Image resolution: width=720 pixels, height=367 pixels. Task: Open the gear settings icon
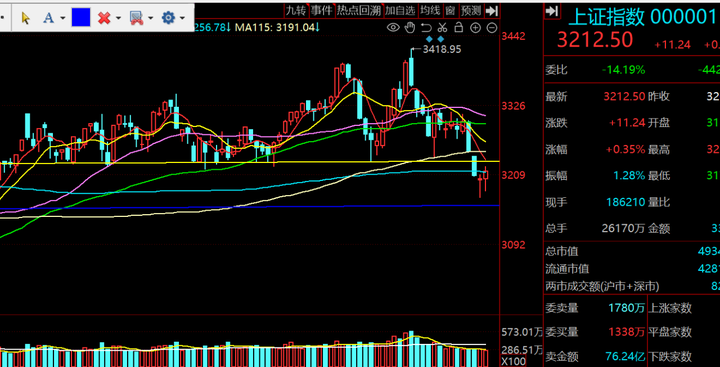[x=169, y=18]
